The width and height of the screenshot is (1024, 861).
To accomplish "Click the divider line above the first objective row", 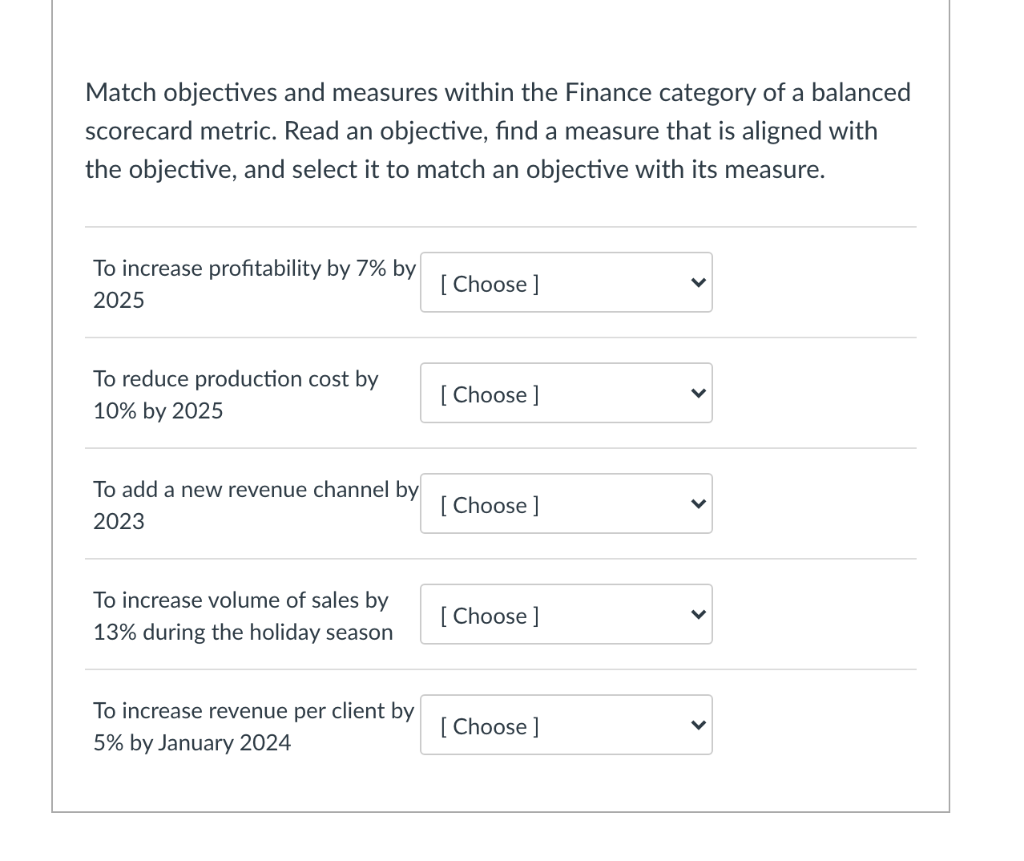I will pos(500,227).
